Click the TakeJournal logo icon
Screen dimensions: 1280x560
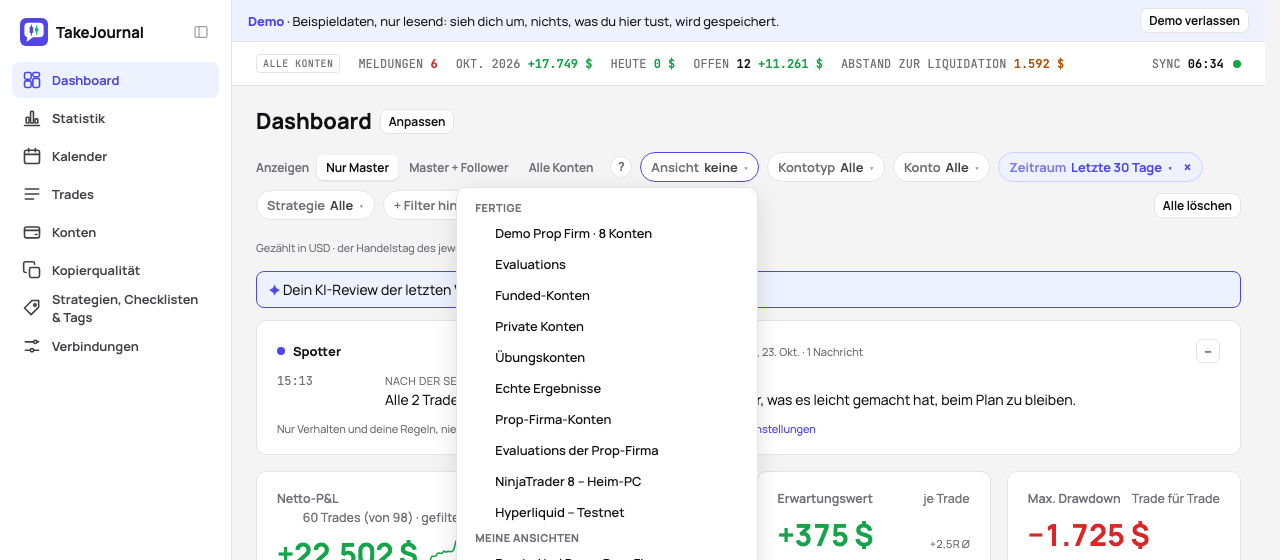[34, 32]
